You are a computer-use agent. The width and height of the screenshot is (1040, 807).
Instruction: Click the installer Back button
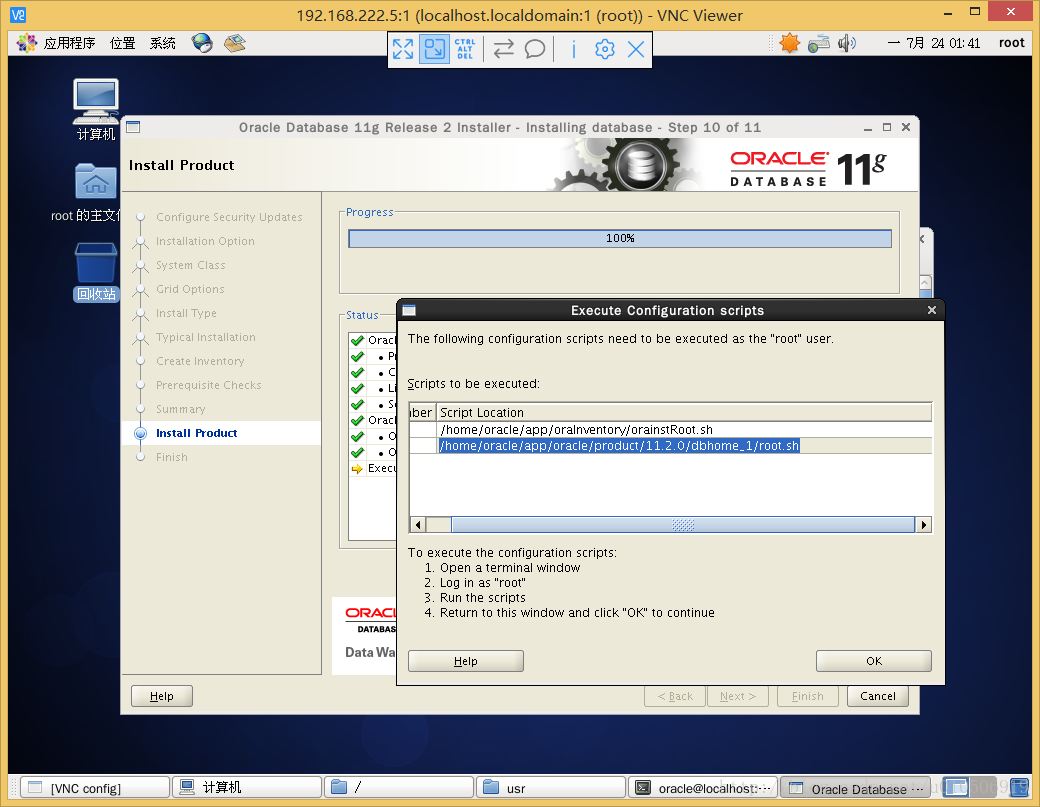[x=675, y=696]
